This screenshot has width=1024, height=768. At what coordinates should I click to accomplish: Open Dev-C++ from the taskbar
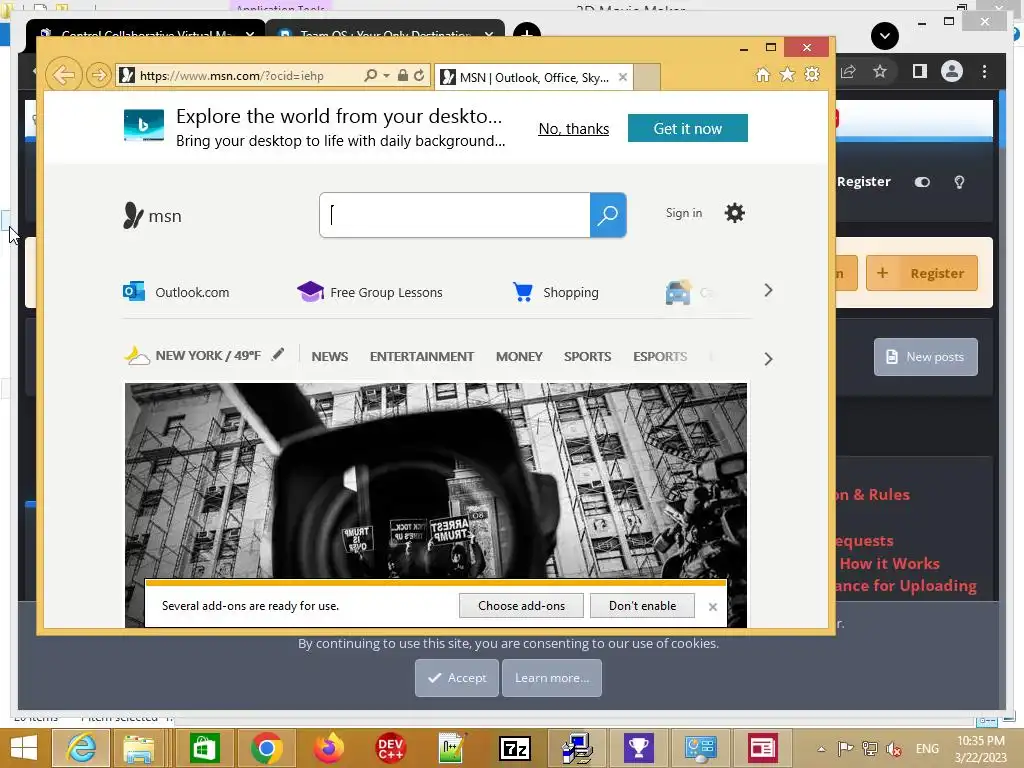pyautogui.click(x=391, y=748)
